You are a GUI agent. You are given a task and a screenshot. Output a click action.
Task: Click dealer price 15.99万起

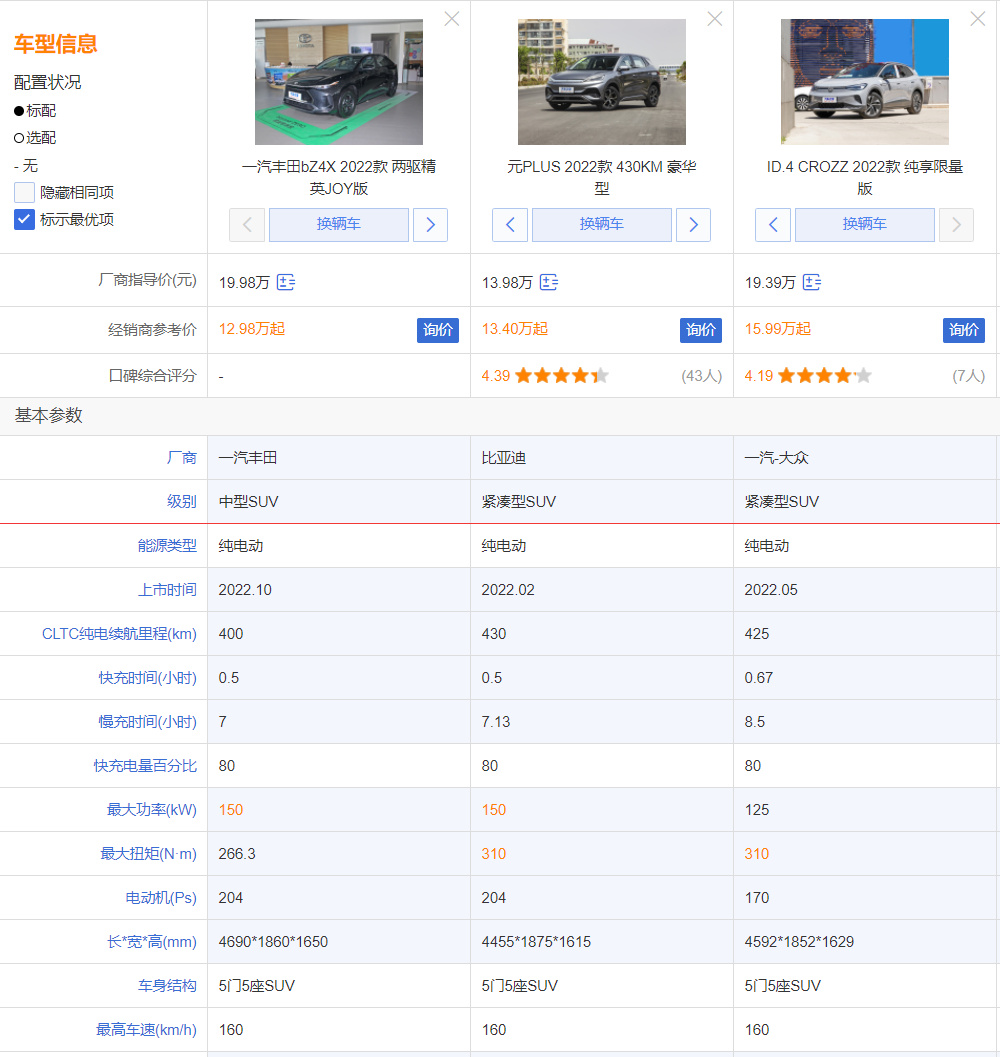[x=777, y=329]
